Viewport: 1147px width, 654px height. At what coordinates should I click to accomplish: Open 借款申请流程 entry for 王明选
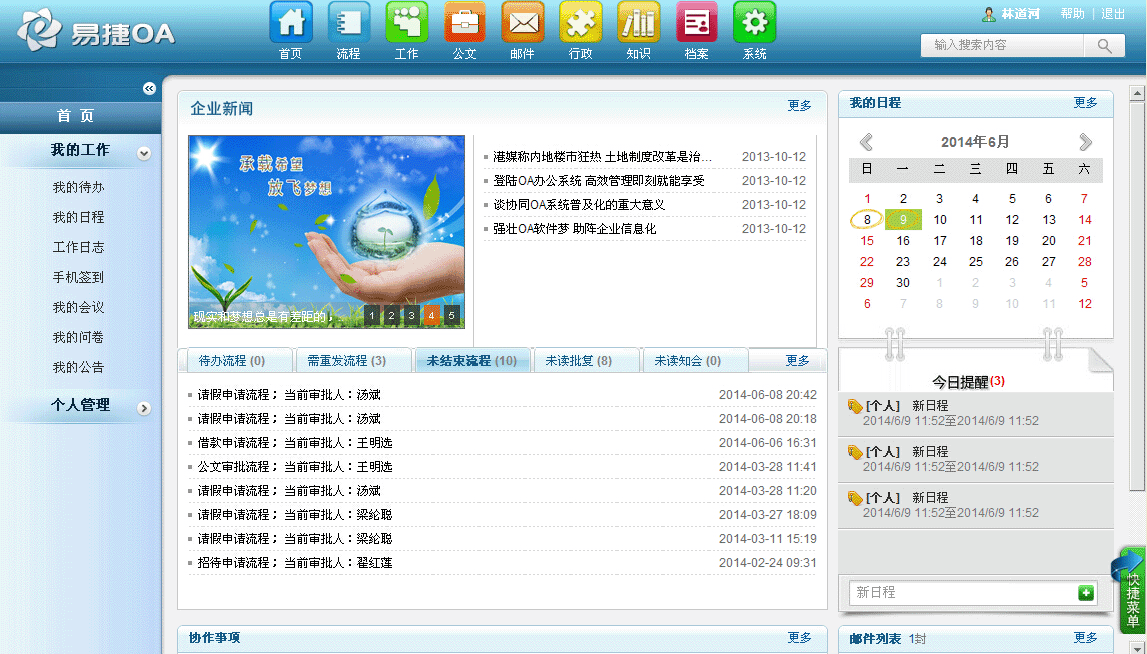(295, 443)
